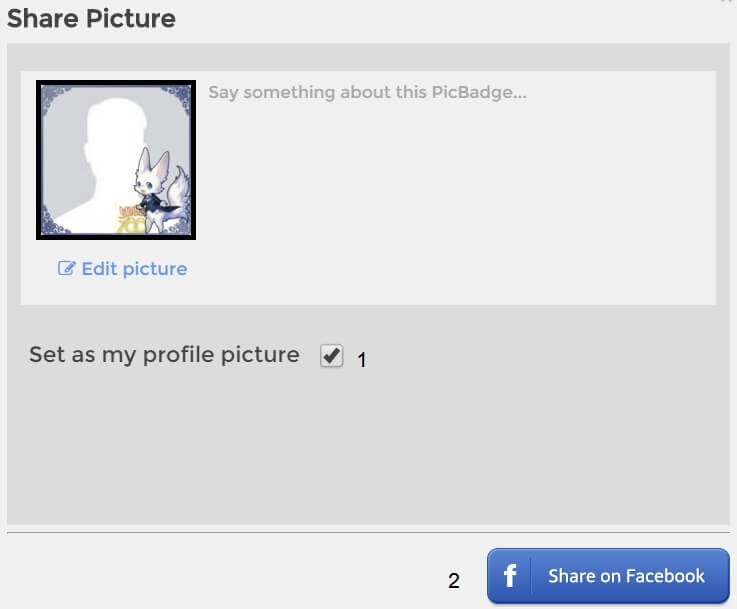Close the Share Picture dialog
Image resolution: width=737 pixels, height=609 pixels.
(x=728, y=1)
